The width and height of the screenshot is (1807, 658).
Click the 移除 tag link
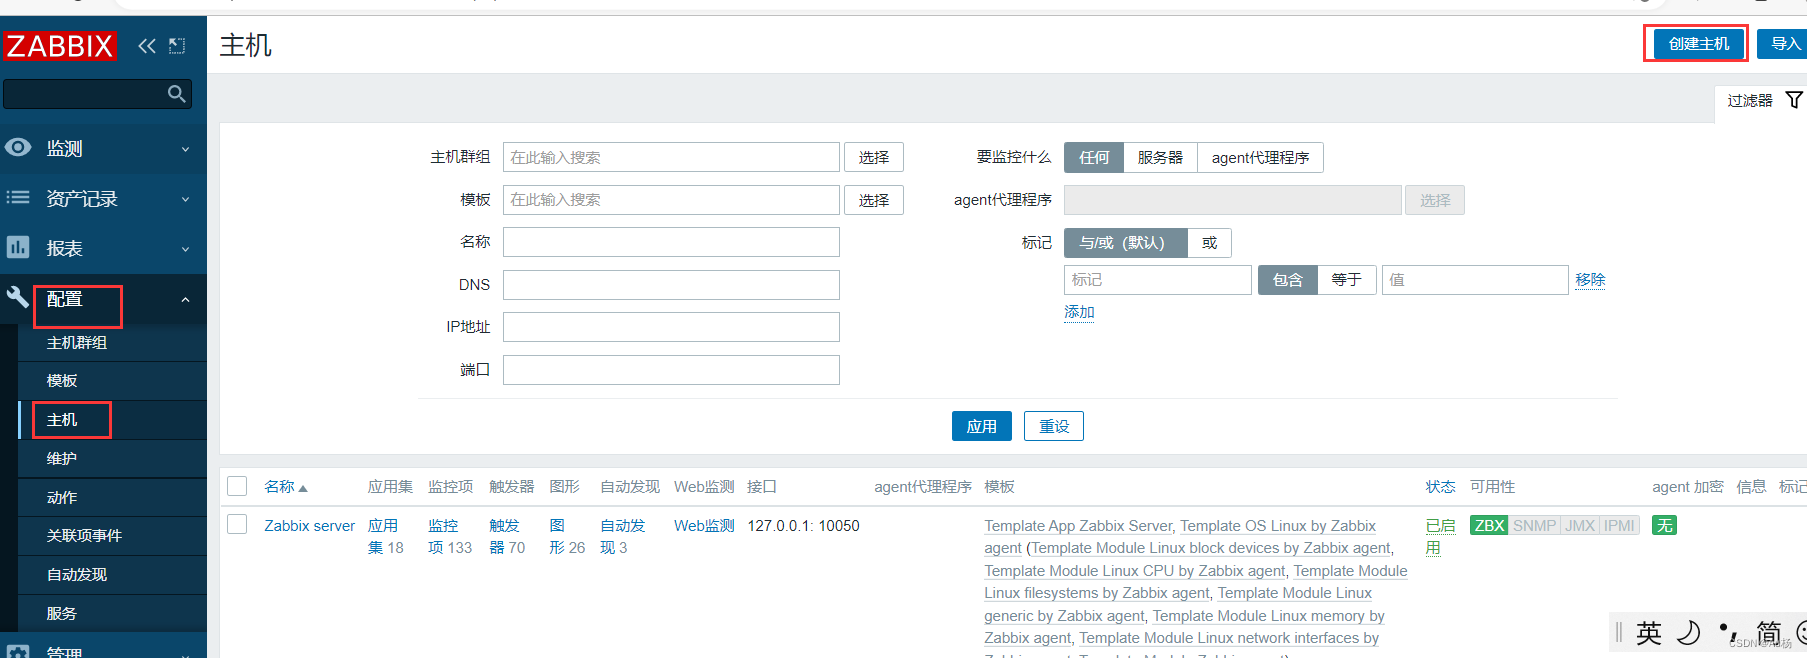pyautogui.click(x=1590, y=280)
